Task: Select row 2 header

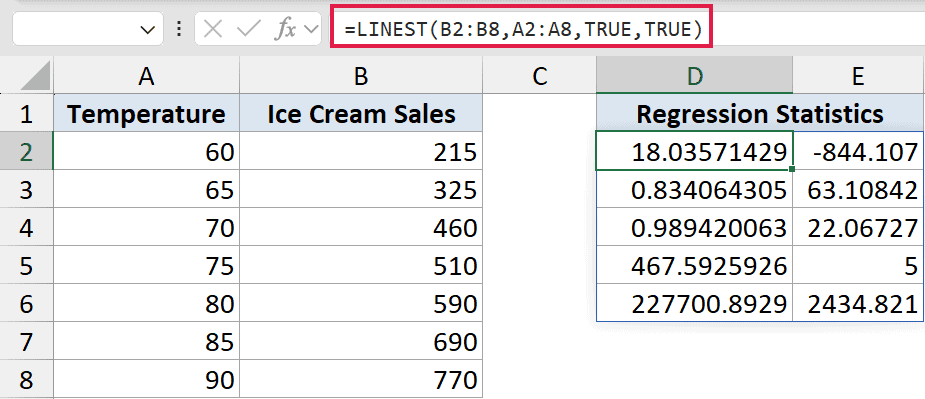Action: click(27, 151)
